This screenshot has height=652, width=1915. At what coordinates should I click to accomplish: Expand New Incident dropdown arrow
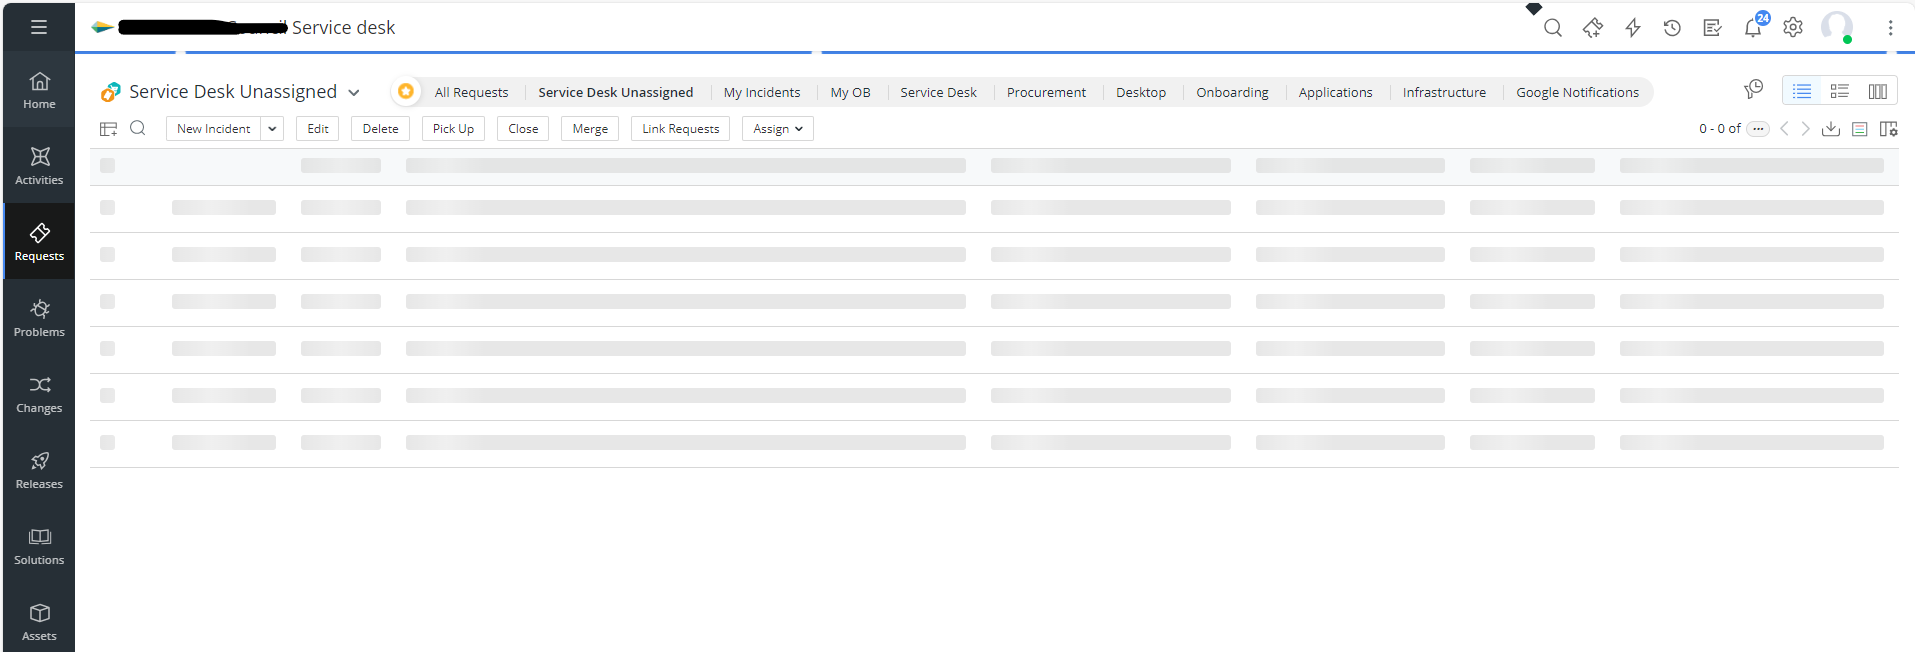tap(272, 129)
